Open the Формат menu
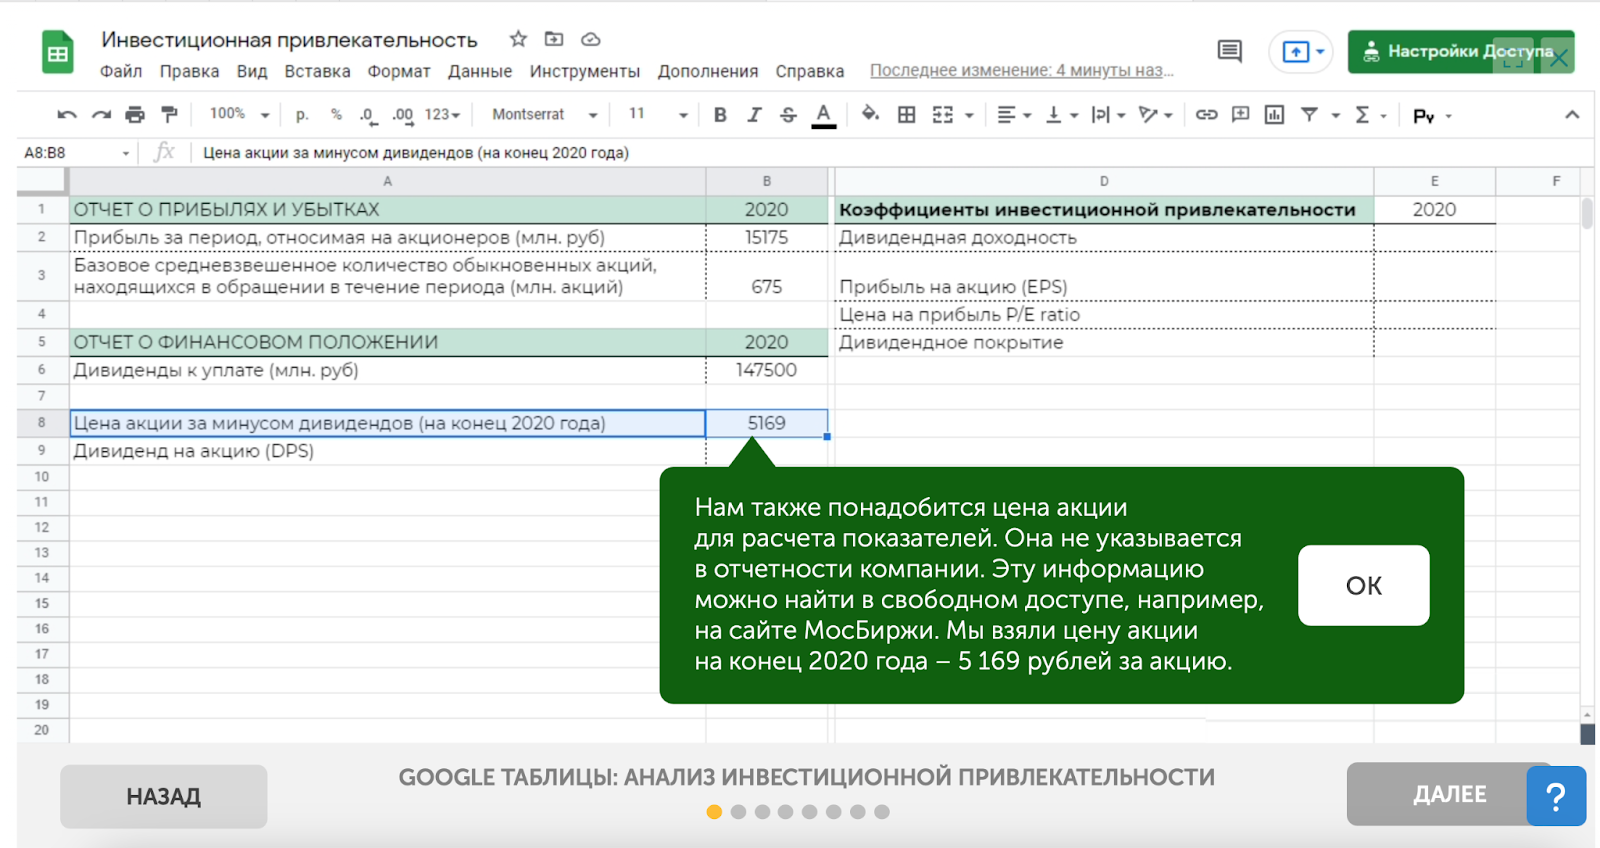Image resolution: width=1600 pixels, height=848 pixels. [399, 71]
